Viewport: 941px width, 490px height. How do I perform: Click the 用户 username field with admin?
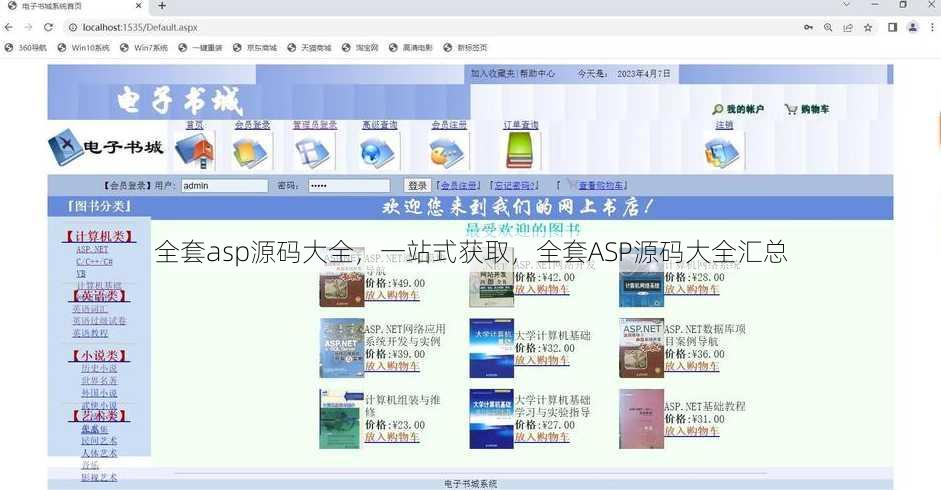[224, 186]
